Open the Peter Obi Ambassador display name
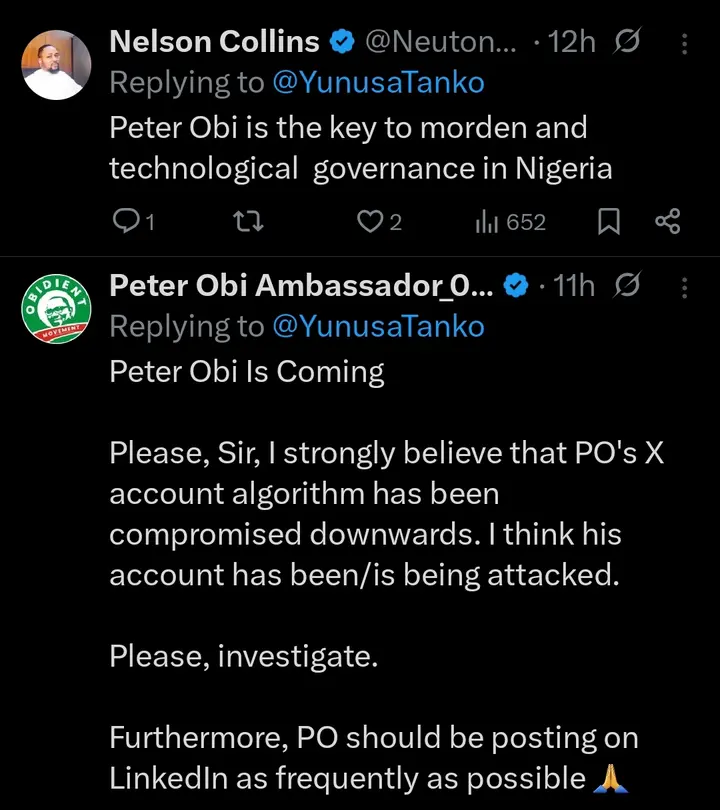 (x=300, y=287)
